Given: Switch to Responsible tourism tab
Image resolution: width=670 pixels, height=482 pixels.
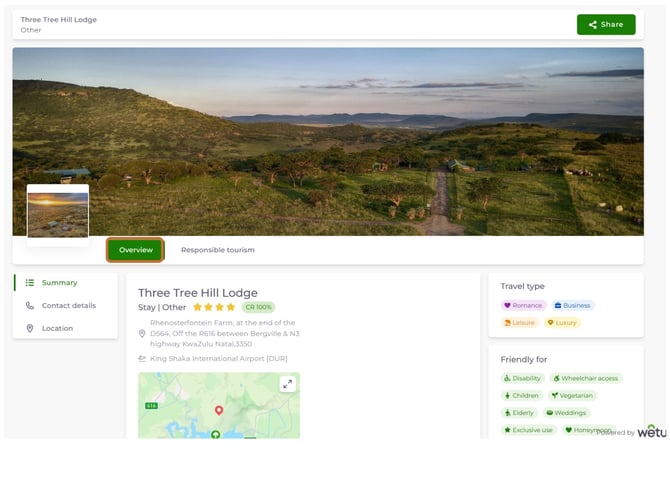Looking at the screenshot, I should point(217,250).
